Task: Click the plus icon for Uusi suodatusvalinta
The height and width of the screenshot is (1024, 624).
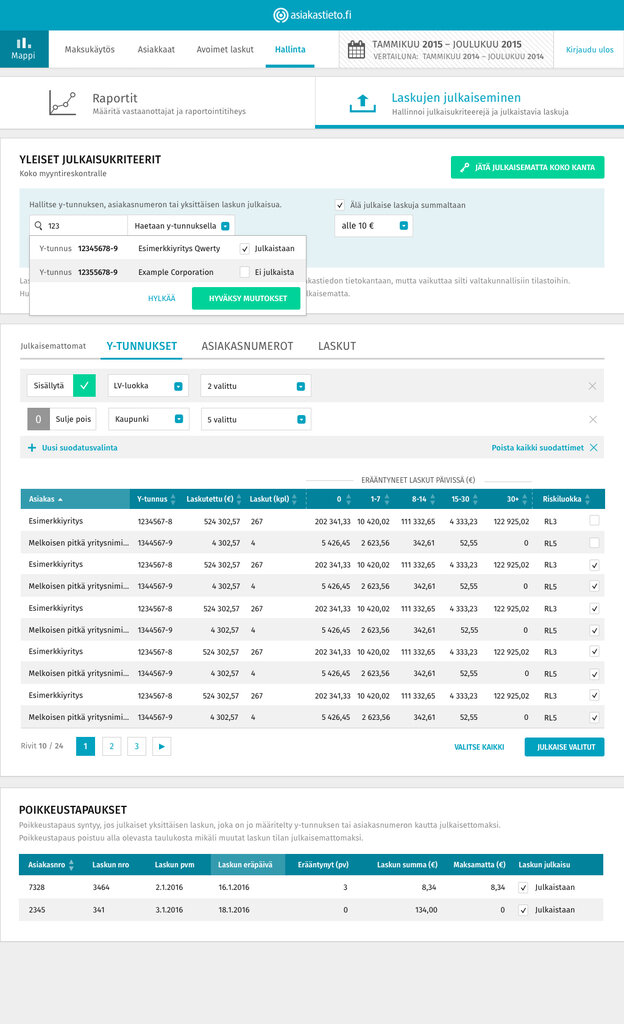Action: (31, 448)
